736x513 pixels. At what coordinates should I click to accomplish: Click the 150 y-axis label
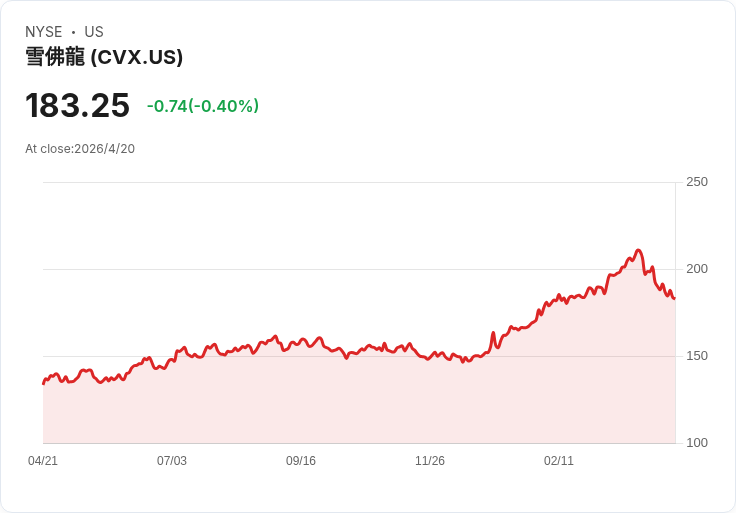[697, 356]
